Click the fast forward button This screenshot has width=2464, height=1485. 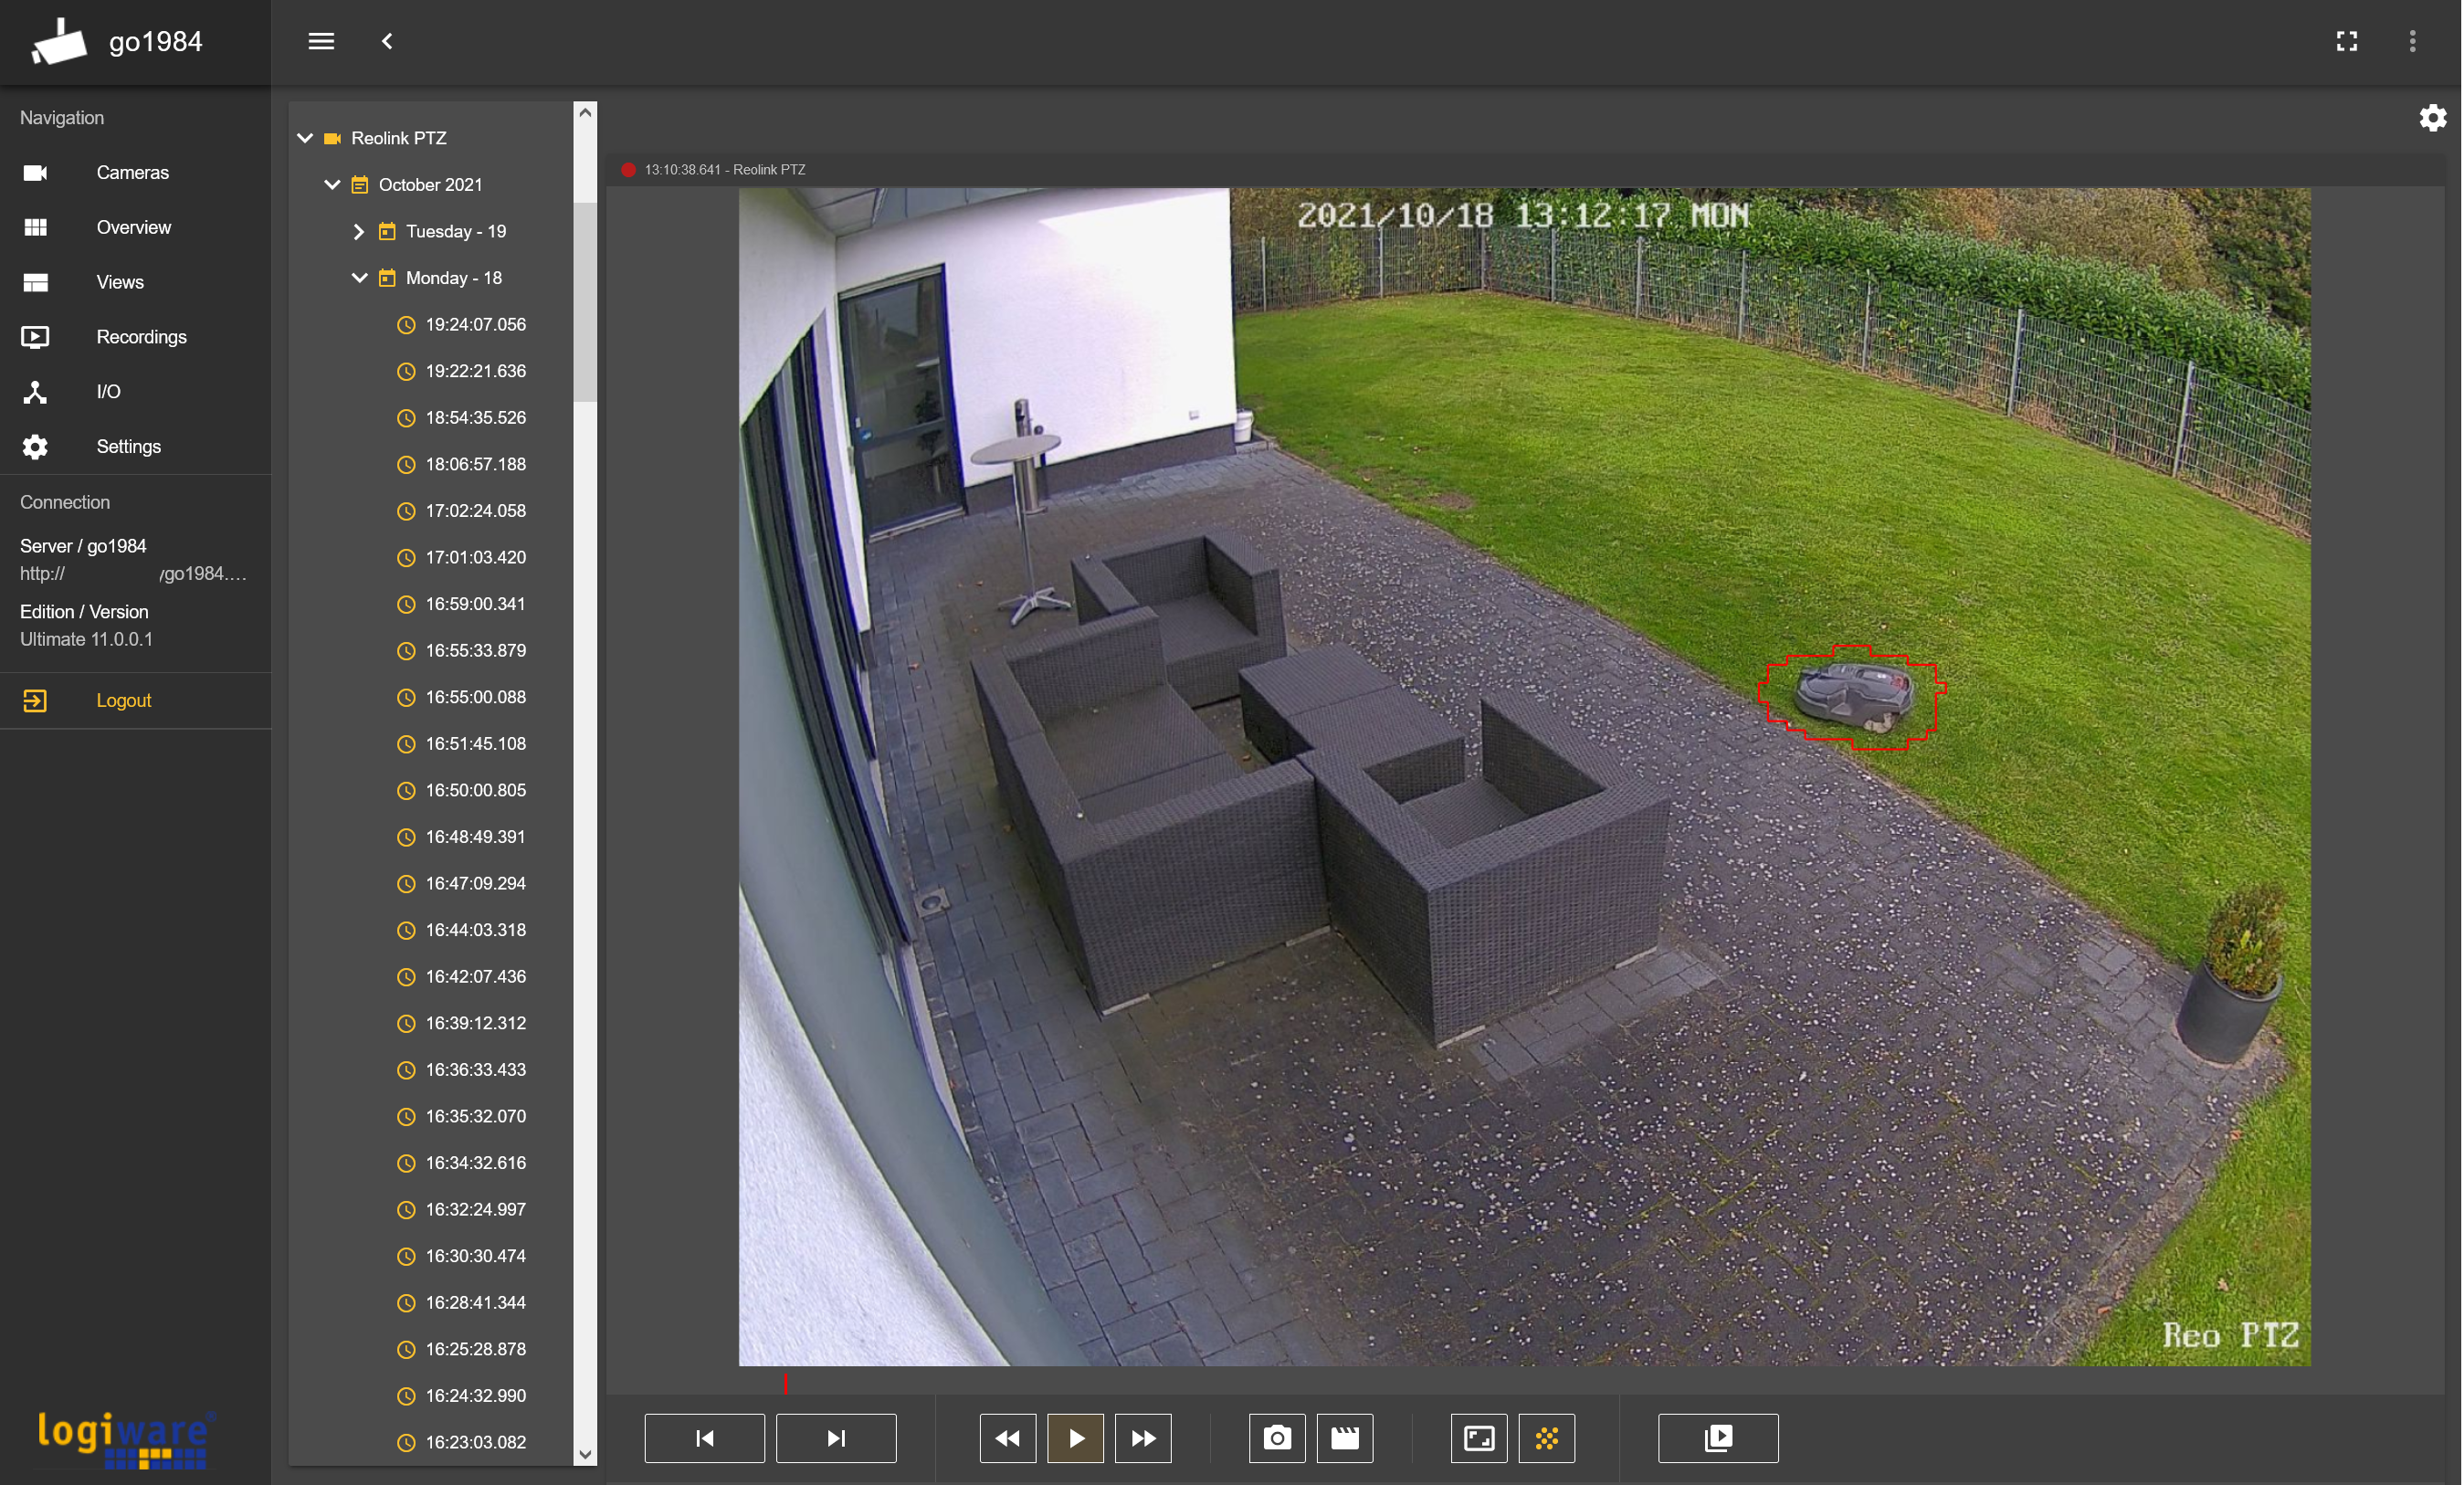[x=1143, y=1438]
